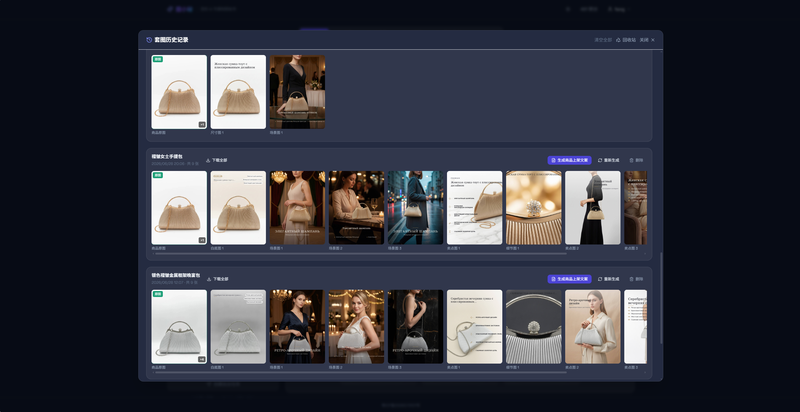Click count badge on champagne set original image
Image resolution: width=800 pixels, height=412 pixels.
pos(202,240)
